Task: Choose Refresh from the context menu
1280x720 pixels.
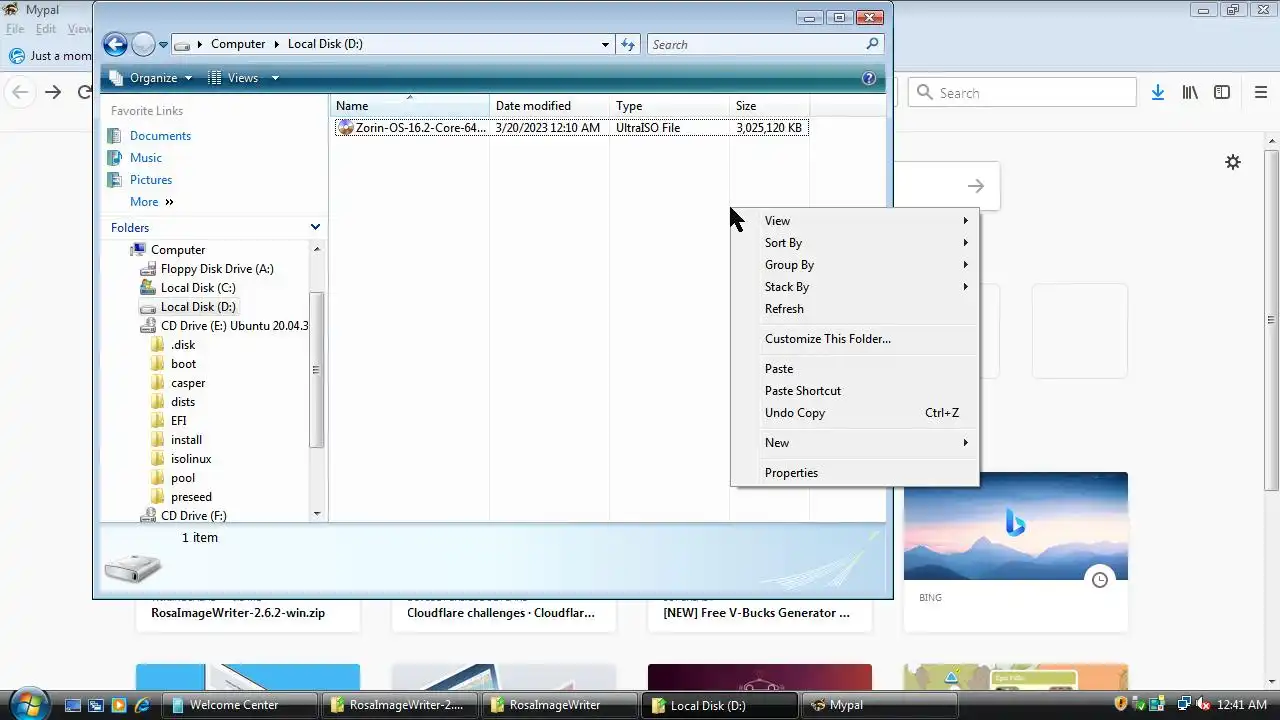Action: coord(855,309)
